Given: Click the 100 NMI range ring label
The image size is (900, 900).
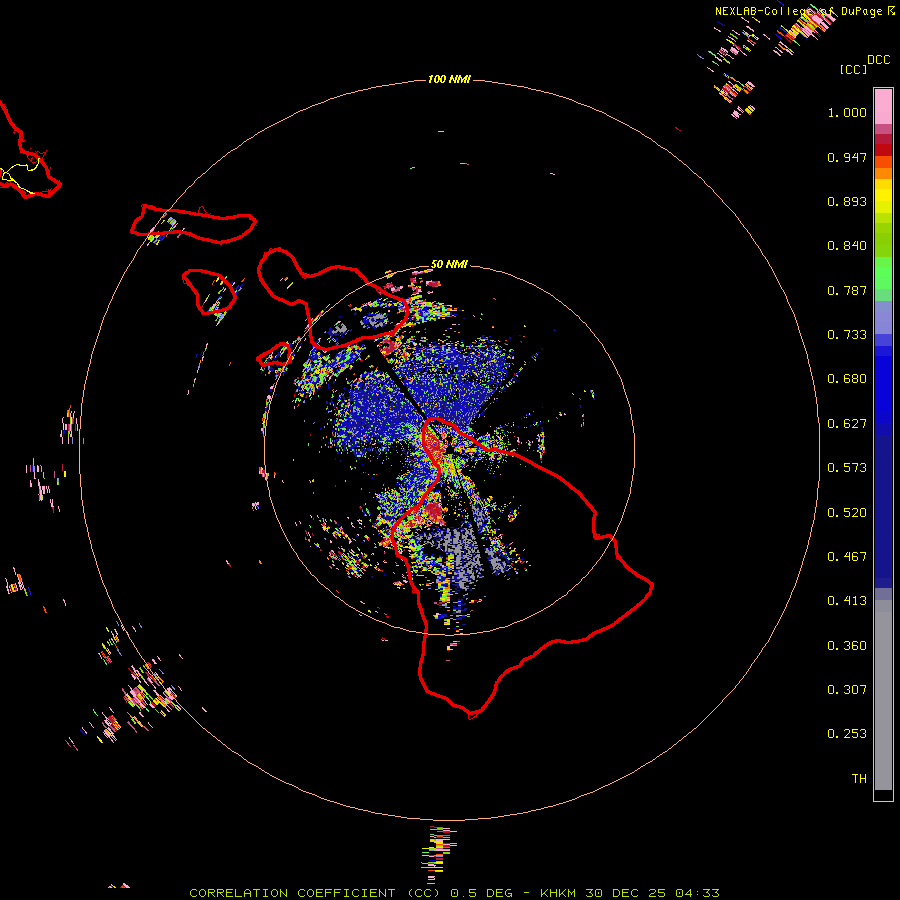Looking at the screenshot, I should [x=449, y=79].
